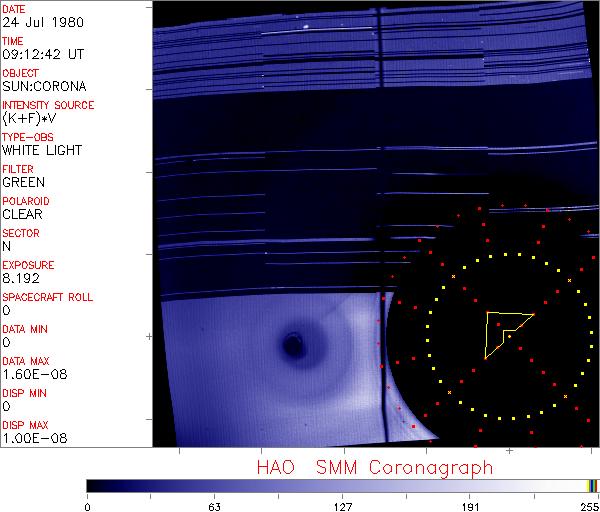Select the exposure value "8.192"
This screenshot has width=600, height=512.
tap(19, 278)
